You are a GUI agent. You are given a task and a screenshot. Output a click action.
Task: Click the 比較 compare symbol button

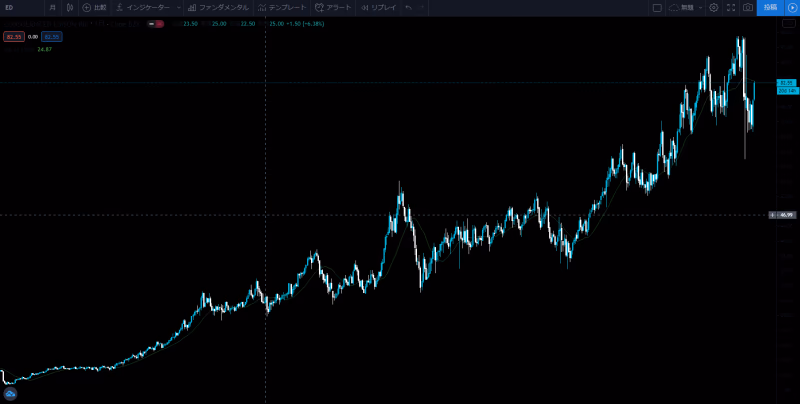pyautogui.click(x=94, y=7)
